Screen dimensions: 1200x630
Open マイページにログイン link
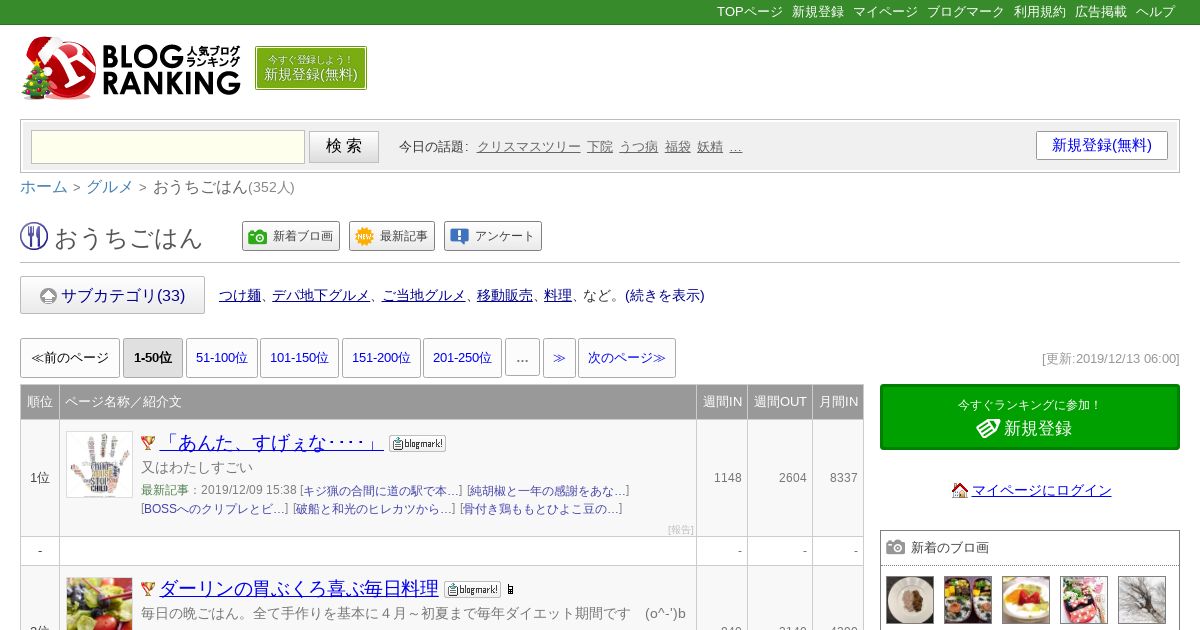[1041, 490]
